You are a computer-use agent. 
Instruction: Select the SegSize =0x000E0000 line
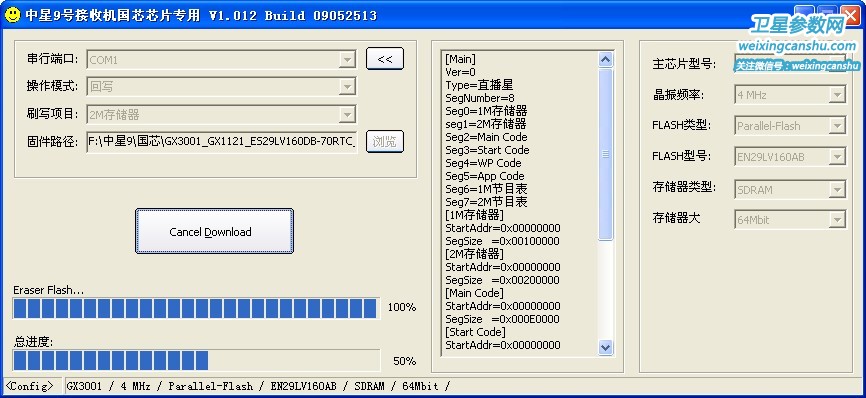click(x=502, y=319)
